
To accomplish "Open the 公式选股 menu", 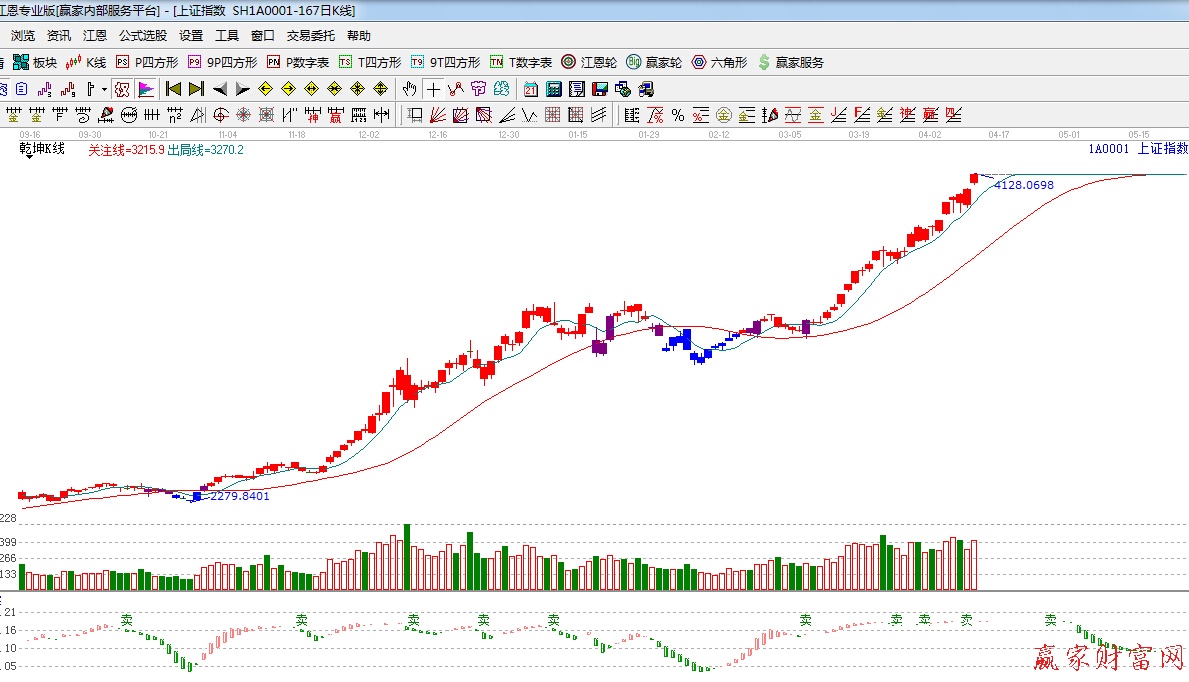I will point(143,35).
